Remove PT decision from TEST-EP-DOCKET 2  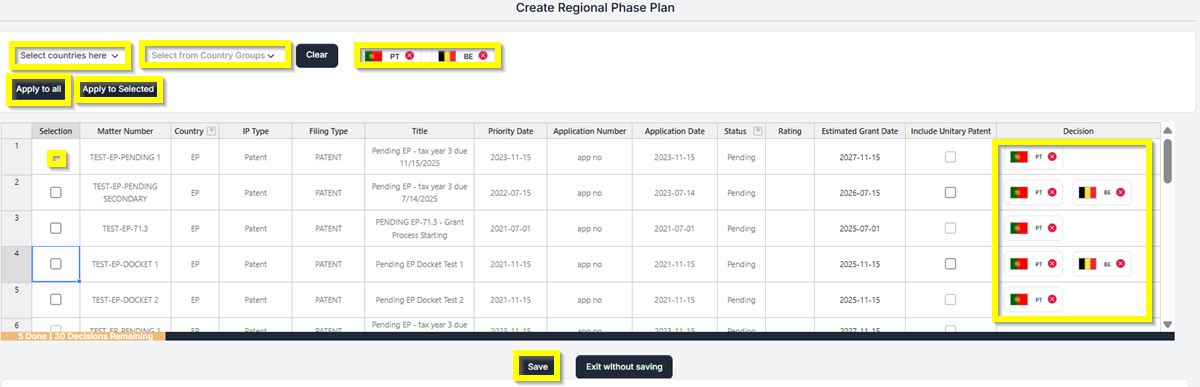pyautogui.click(x=1052, y=299)
